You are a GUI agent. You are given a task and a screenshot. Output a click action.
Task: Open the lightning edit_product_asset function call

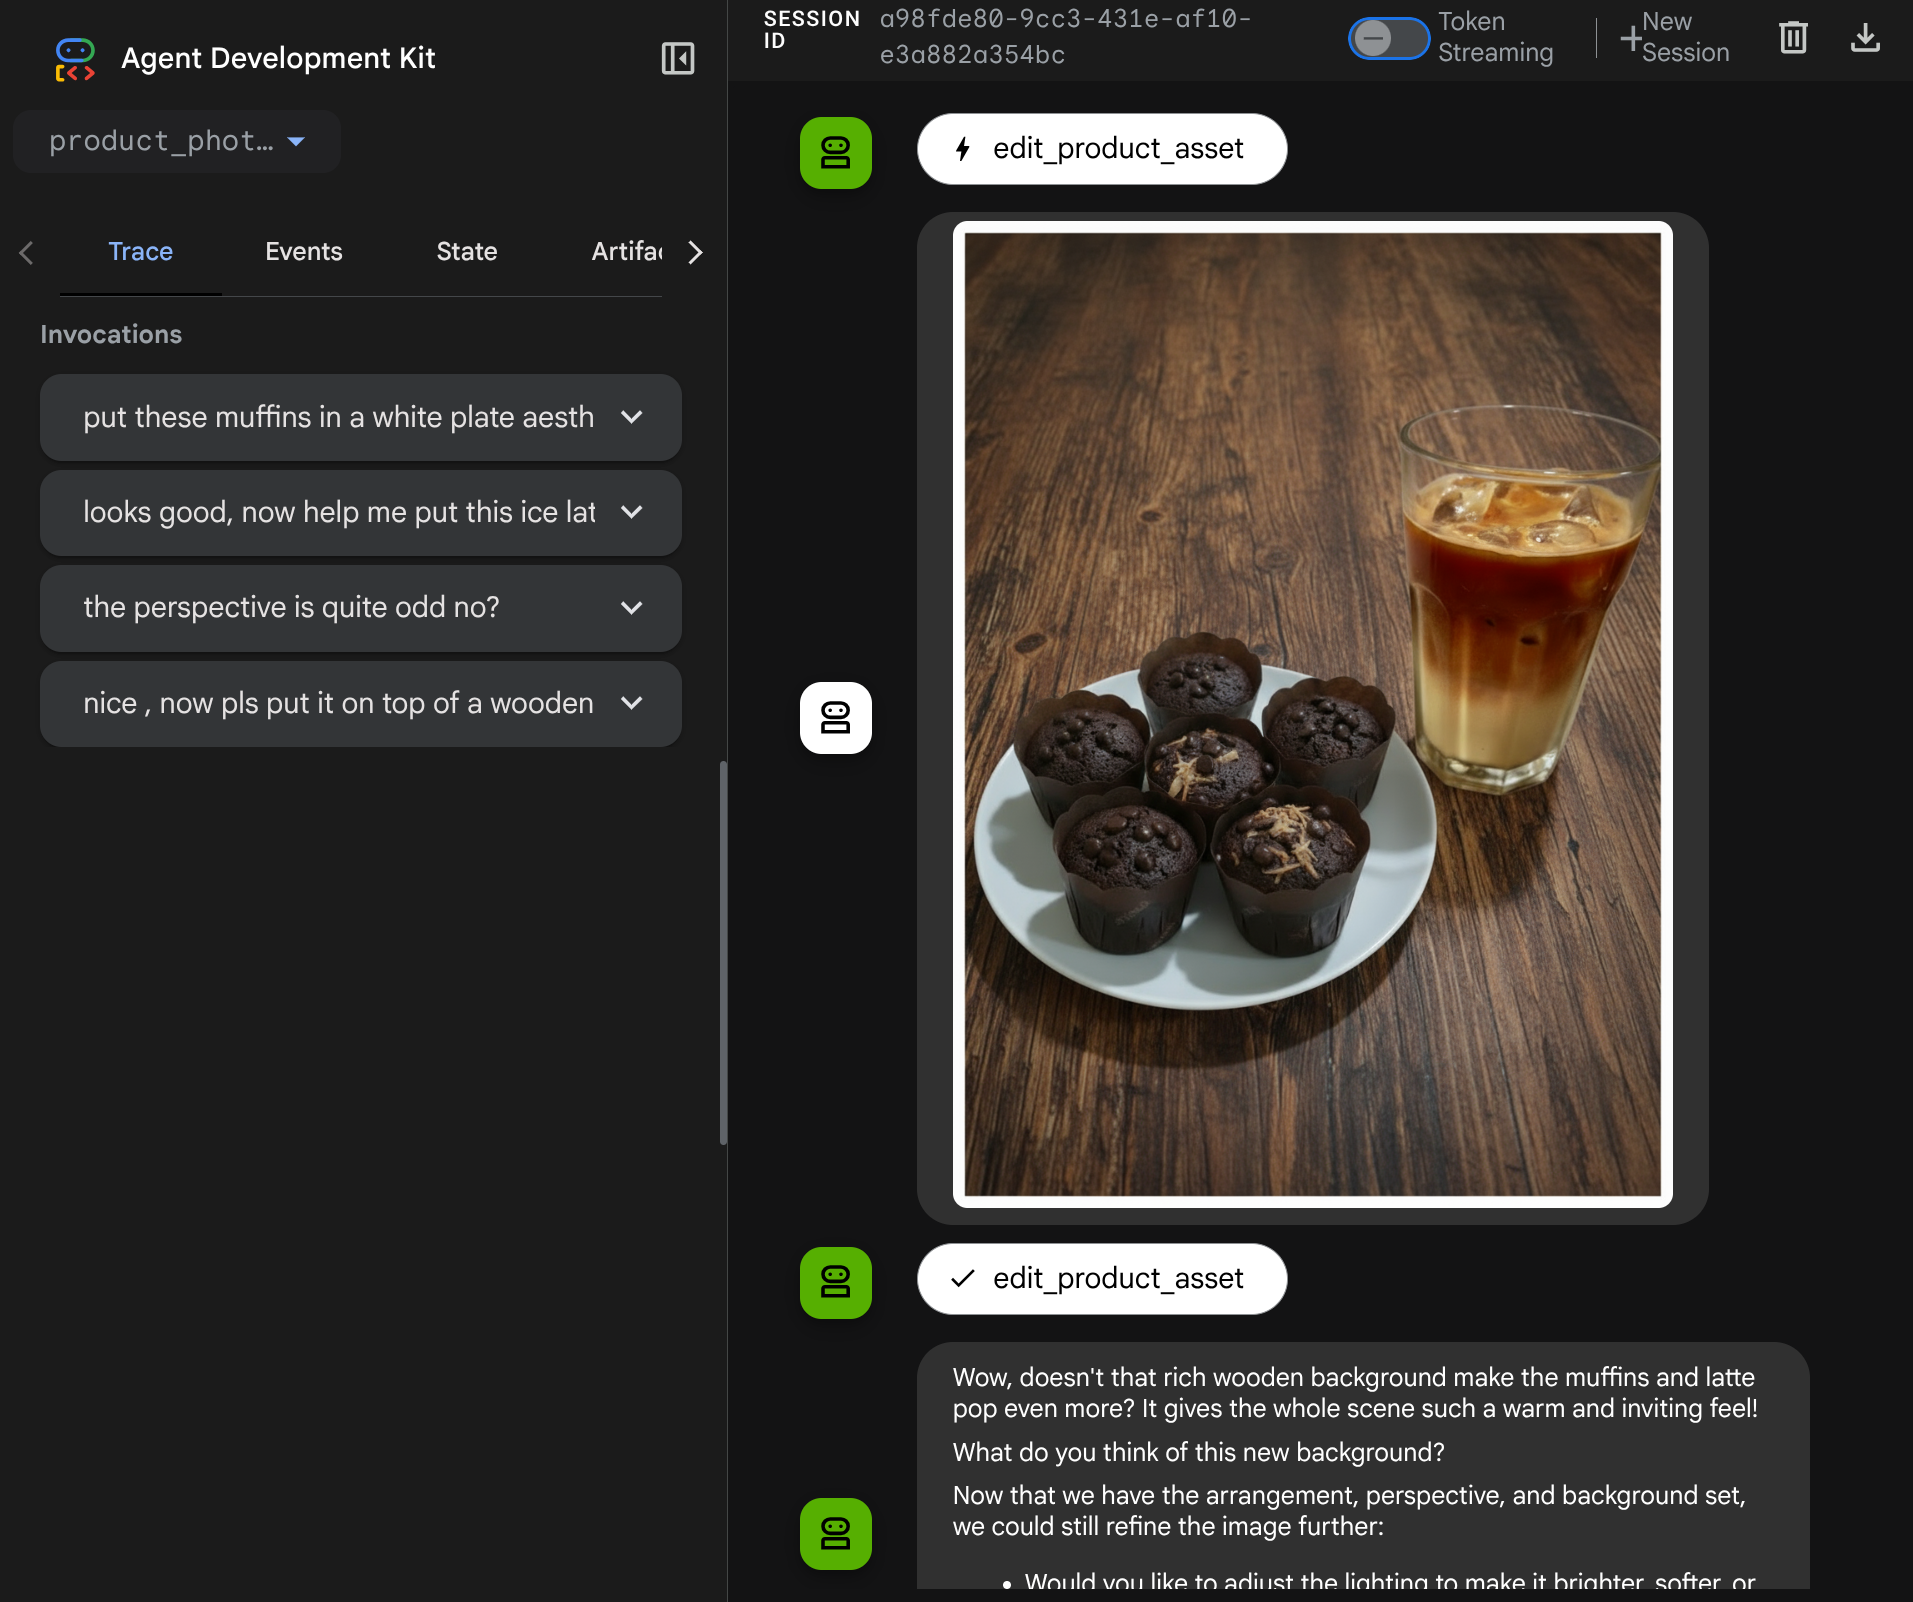point(1101,149)
